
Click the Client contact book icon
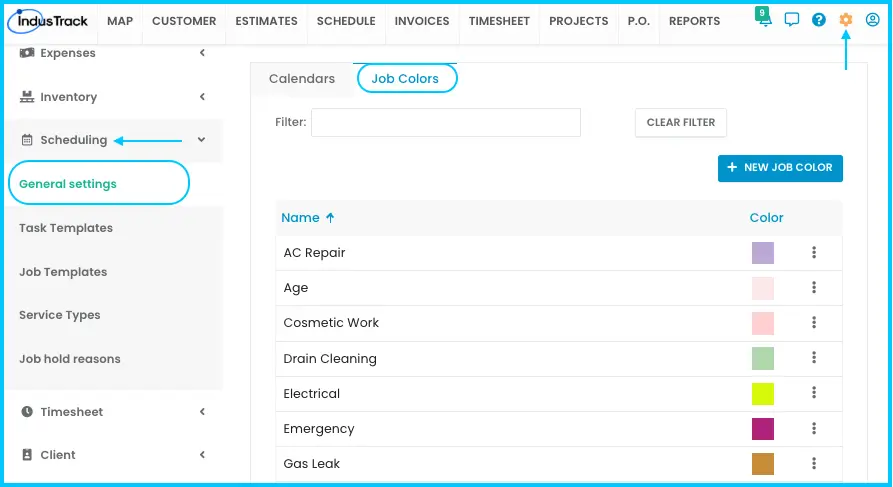coord(27,455)
